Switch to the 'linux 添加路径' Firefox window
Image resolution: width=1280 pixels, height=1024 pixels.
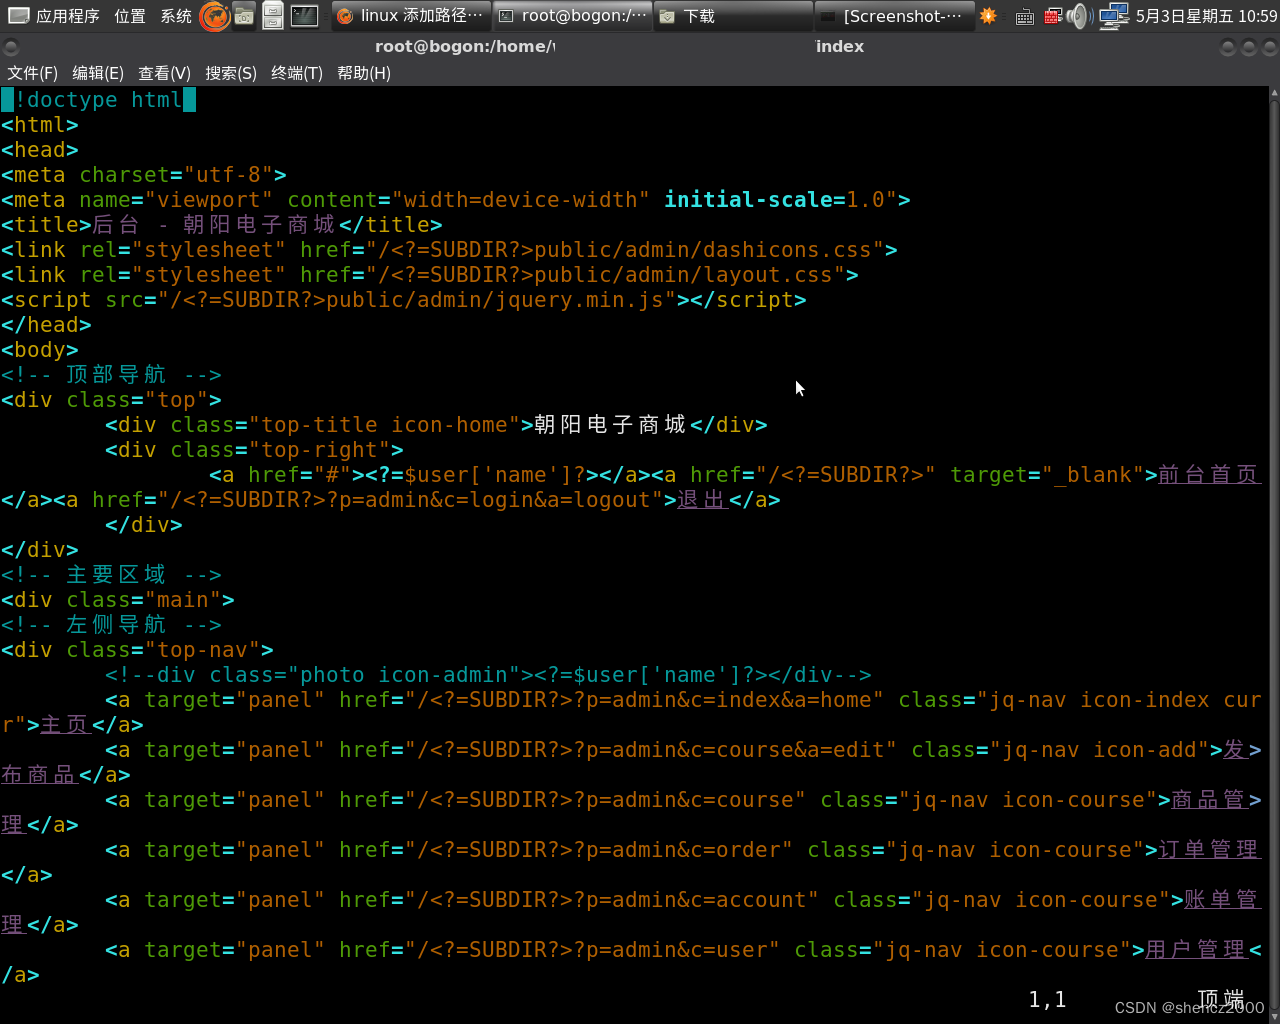[410, 16]
